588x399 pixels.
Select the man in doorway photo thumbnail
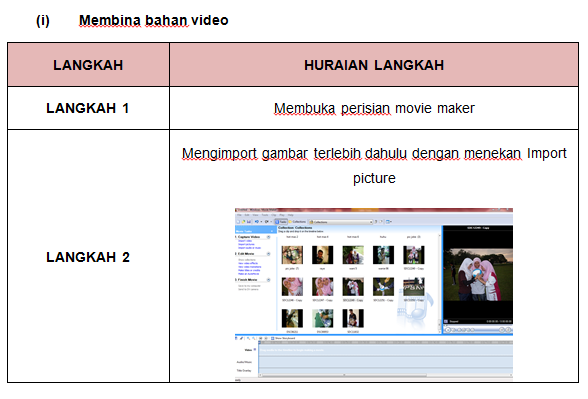322,255
